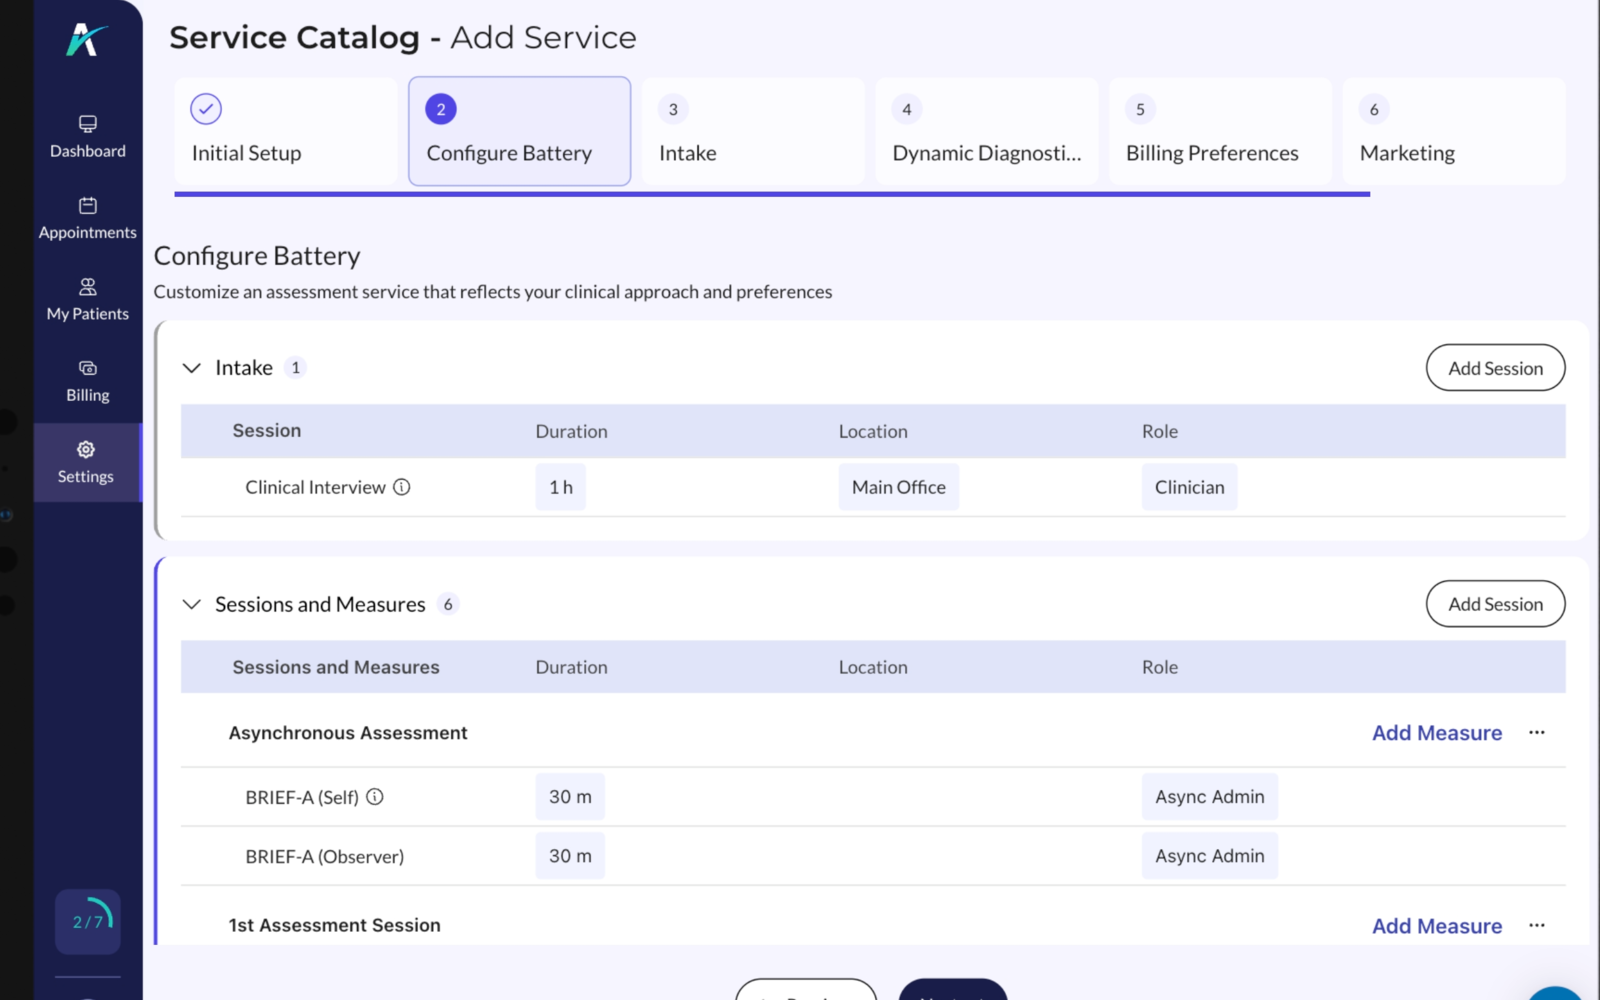Open the Main Office location field

[x=899, y=487]
